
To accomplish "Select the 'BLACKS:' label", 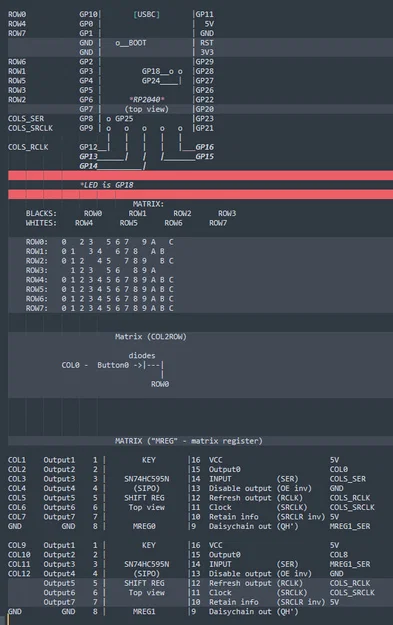I will [41, 214].
